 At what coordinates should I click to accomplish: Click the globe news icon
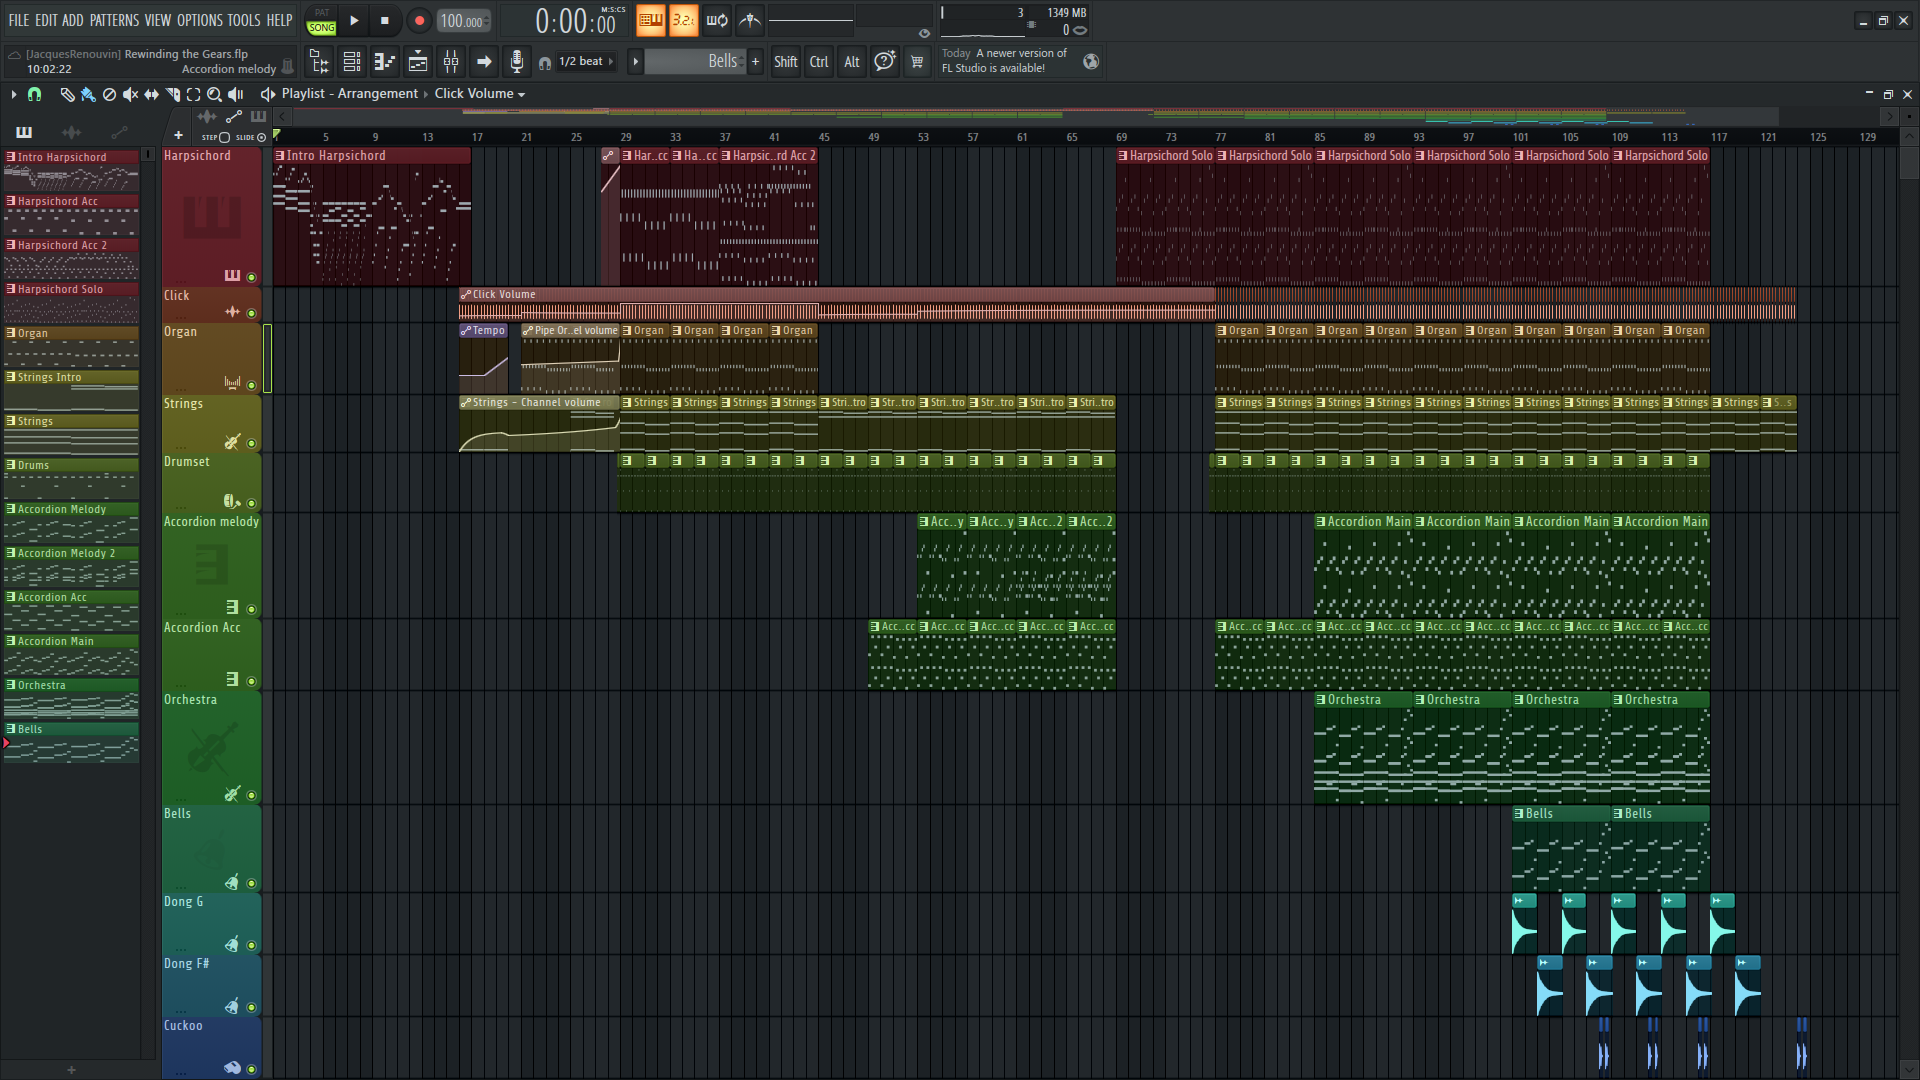click(1091, 62)
